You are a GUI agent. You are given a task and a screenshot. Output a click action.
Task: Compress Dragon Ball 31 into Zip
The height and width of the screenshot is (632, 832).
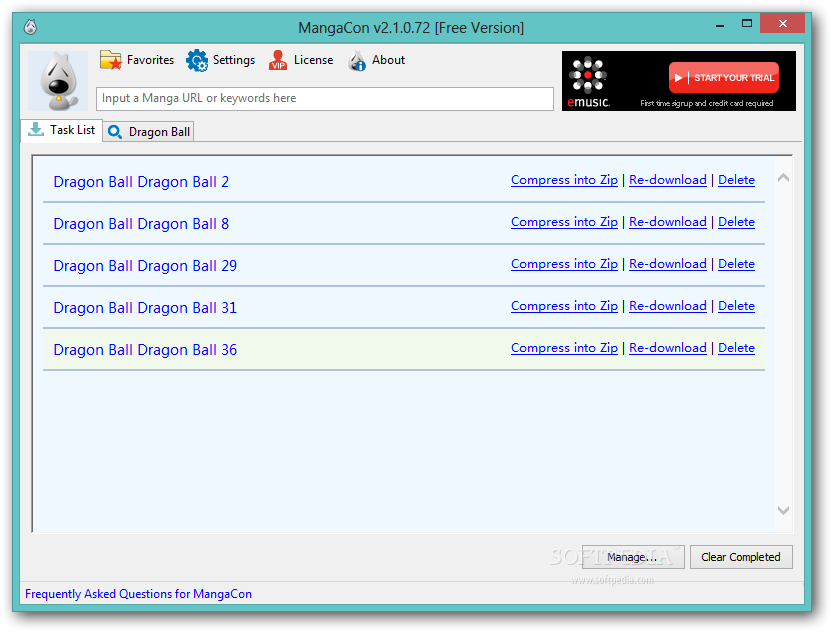coord(564,306)
